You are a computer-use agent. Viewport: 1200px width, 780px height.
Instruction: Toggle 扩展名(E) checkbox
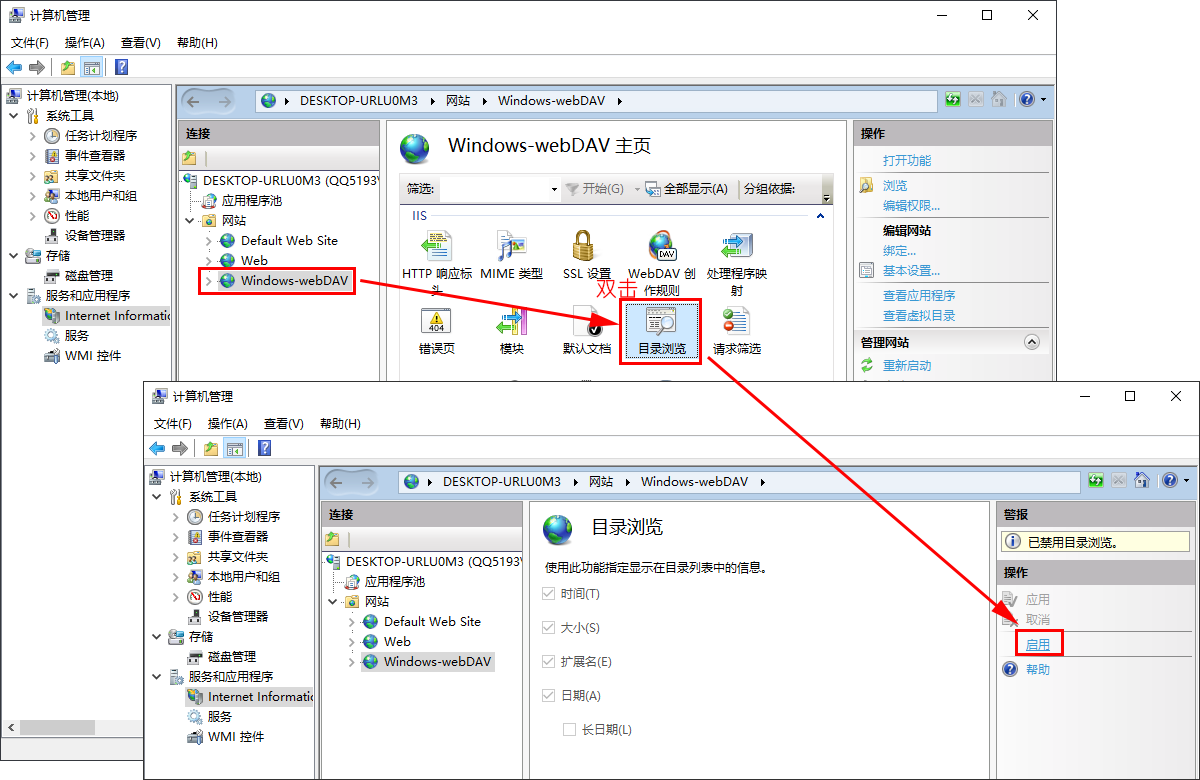(548, 661)
